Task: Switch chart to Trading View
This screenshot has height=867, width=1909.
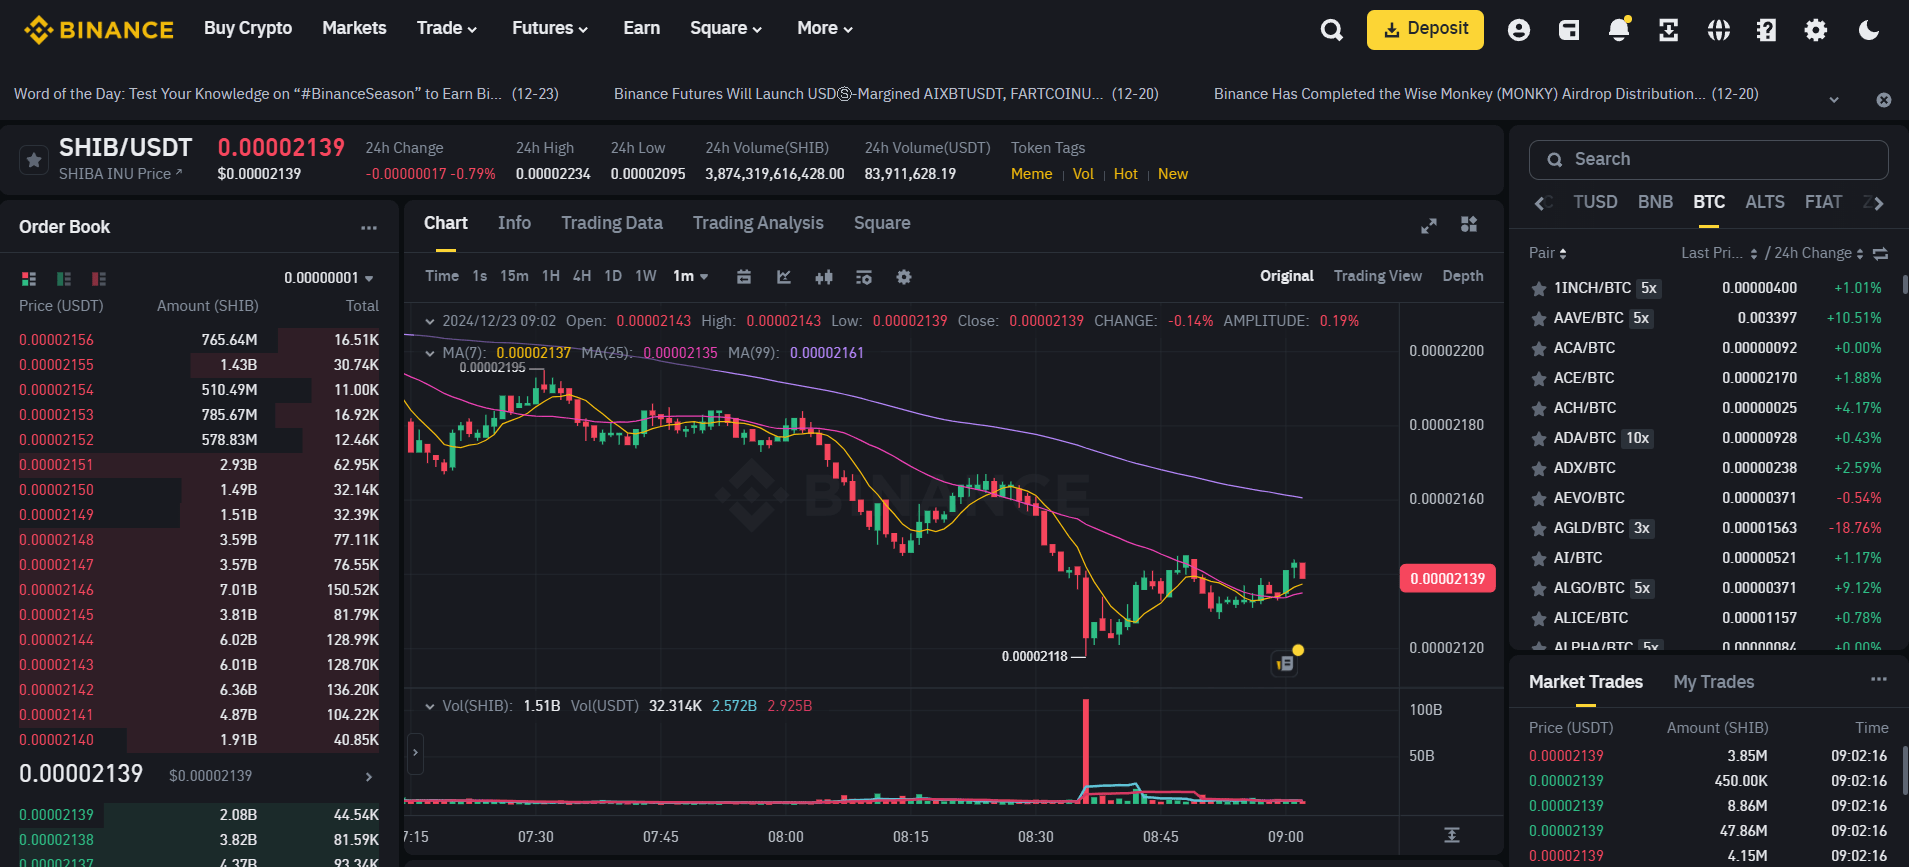Action: (1377, 276)
